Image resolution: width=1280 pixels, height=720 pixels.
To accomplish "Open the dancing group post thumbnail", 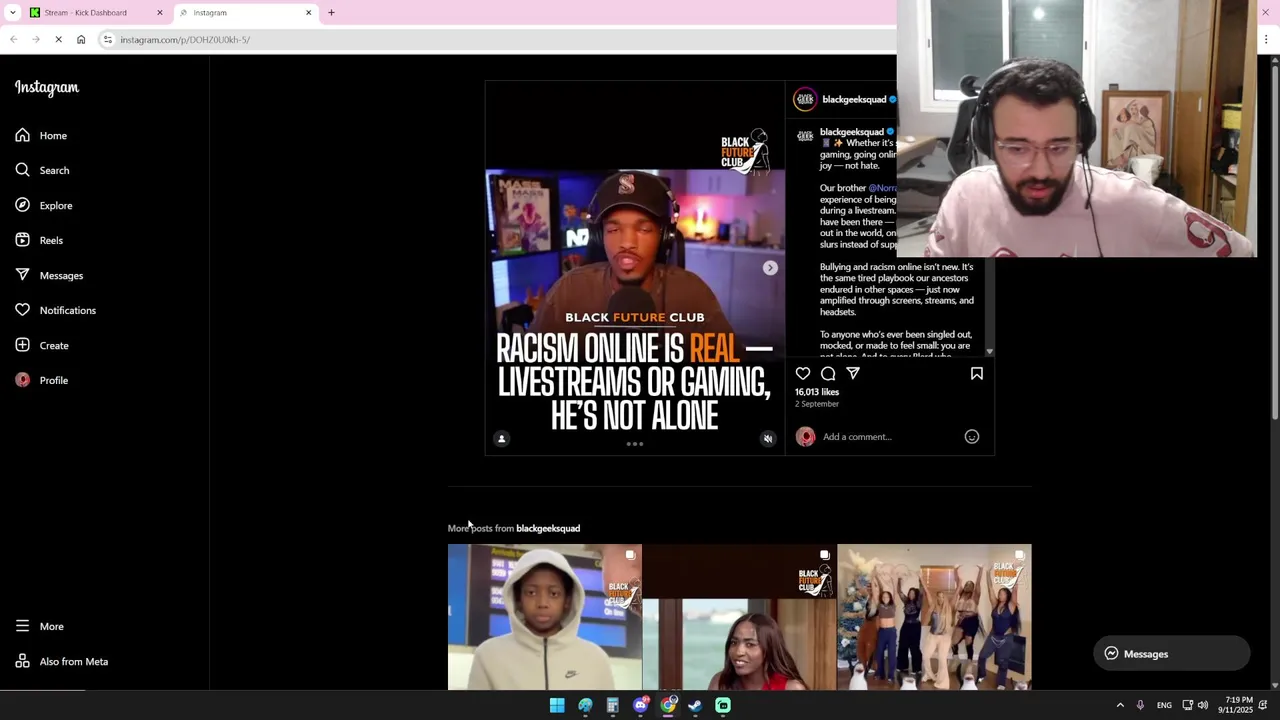I will pos(934,617).
